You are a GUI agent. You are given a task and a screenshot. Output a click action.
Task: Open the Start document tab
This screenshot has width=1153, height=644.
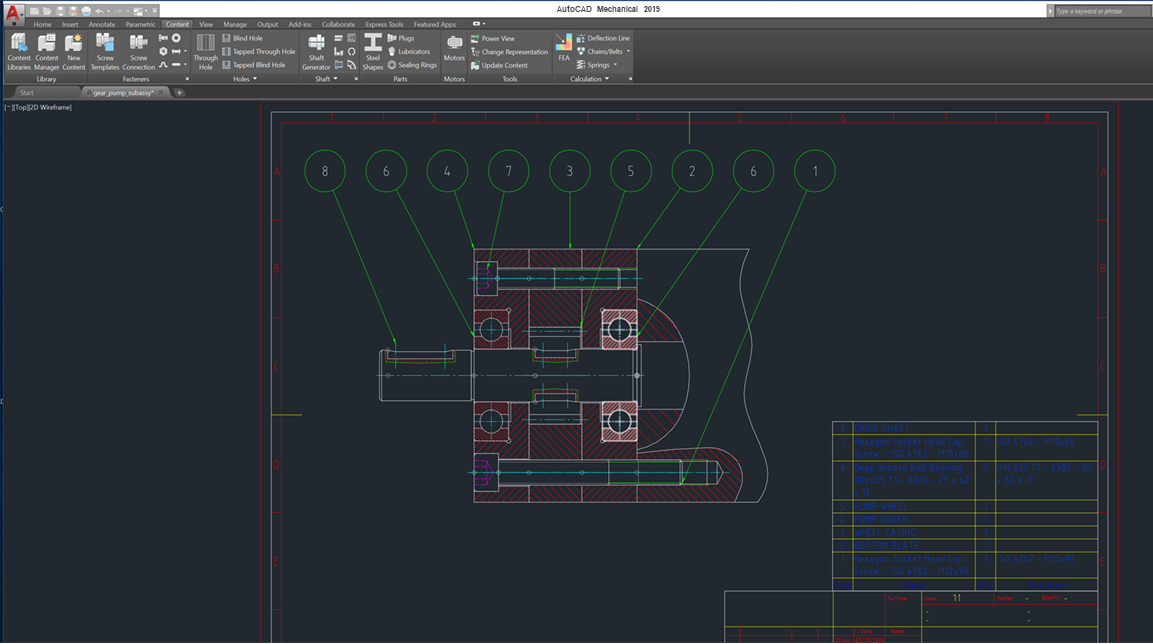point(27,92)
